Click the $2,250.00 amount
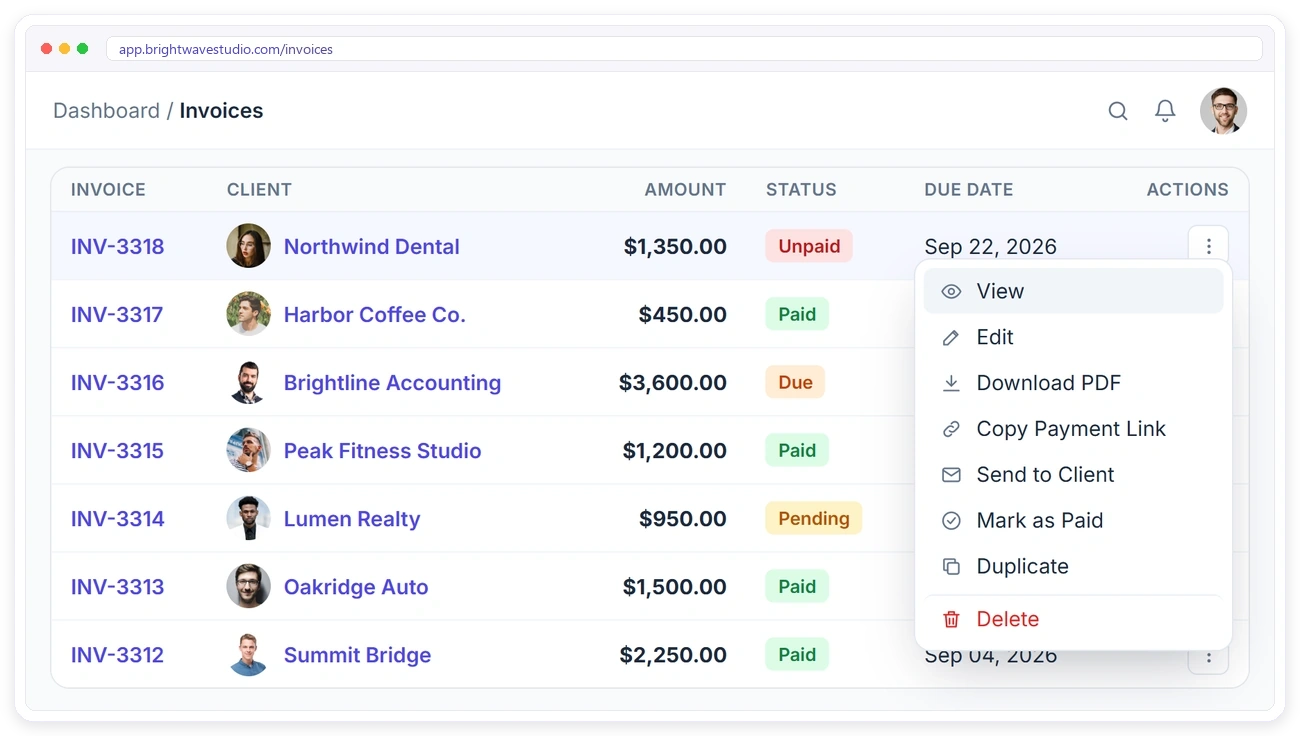Image resolution: width=1300 pixels, height=736 pixels. [673, 655]
